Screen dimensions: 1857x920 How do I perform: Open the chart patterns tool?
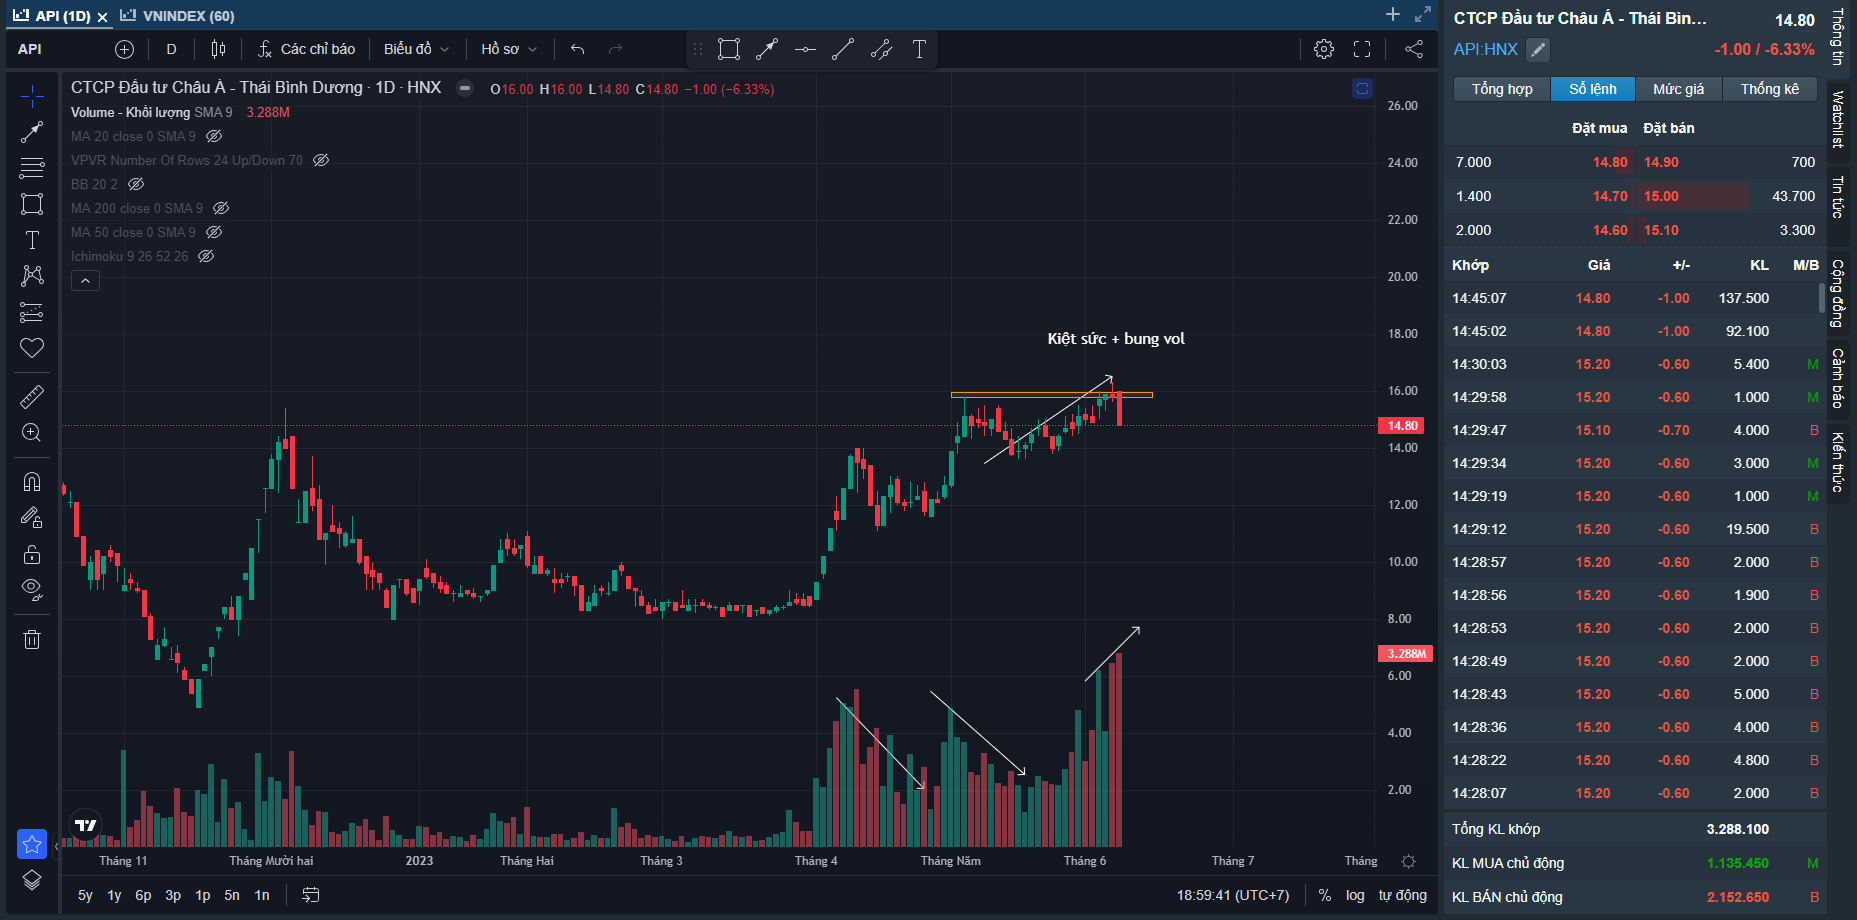pyautogui.click(x=32, y=276)
